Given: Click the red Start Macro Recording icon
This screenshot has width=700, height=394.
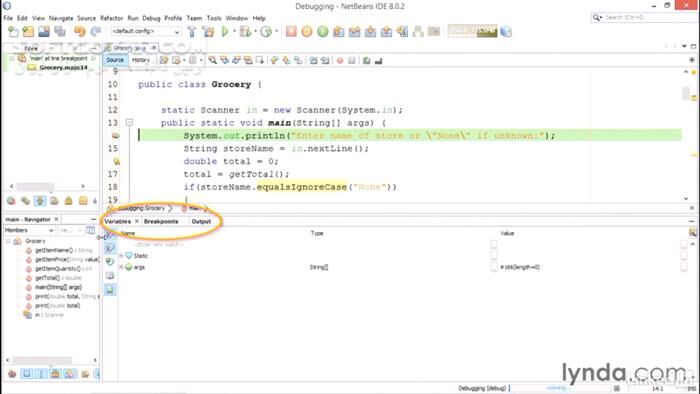Looking at the screenshot, I should pos(340,60).
